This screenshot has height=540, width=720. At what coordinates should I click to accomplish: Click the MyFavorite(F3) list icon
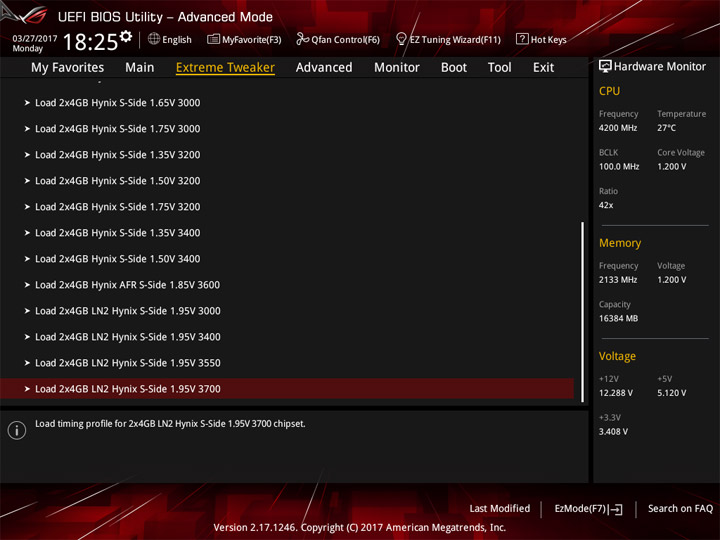click(213, 39)
